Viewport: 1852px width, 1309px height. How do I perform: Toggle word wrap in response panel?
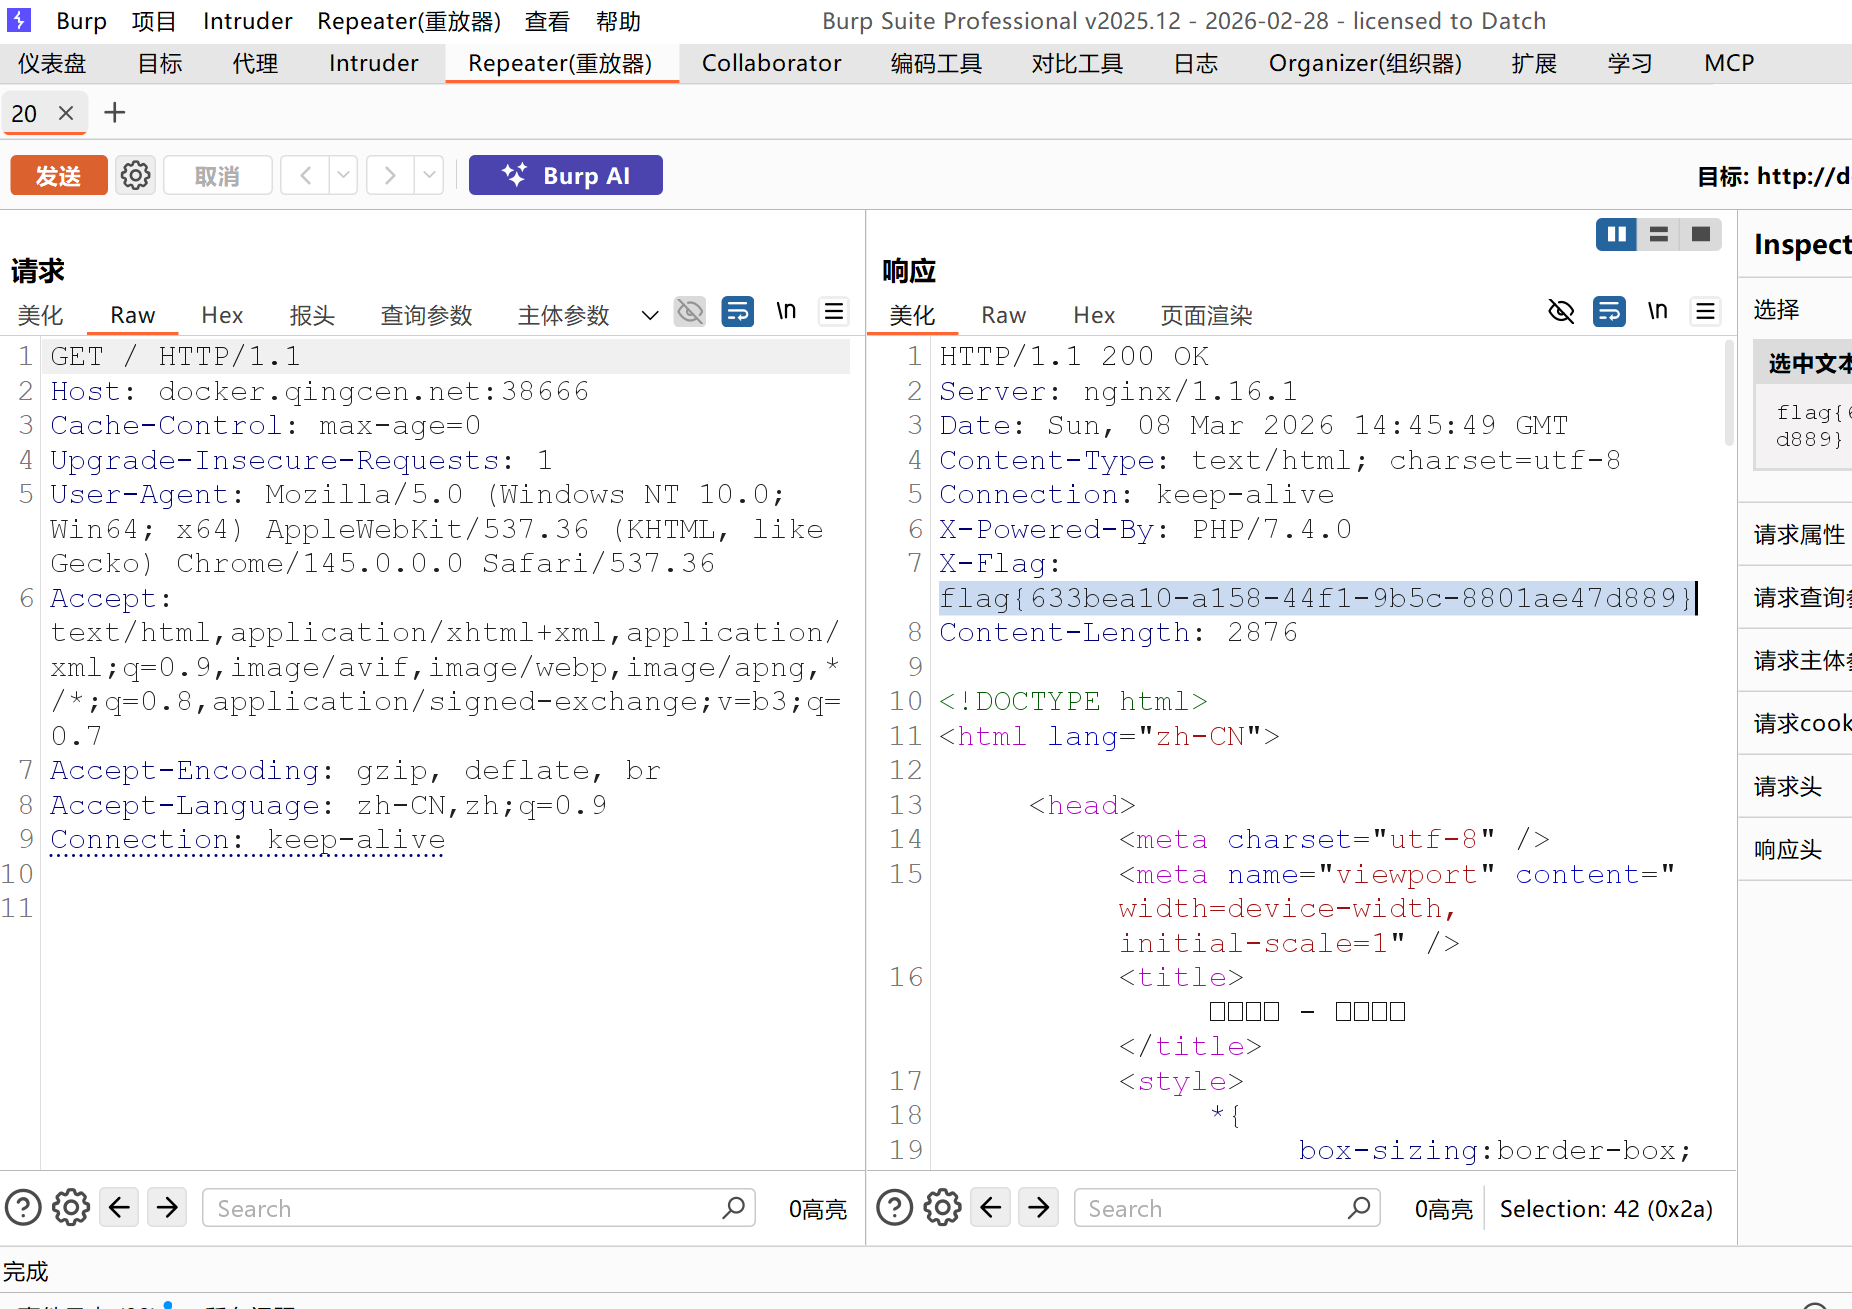(x=1609, y=312)
